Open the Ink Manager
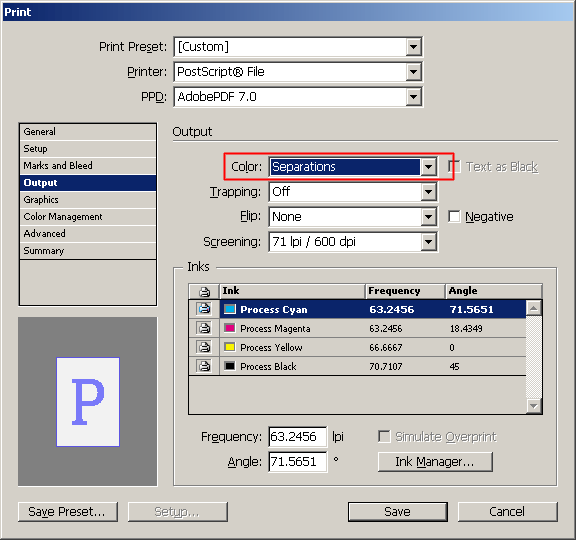Viewport: 576px width, 540px height. tap(435, 462)
